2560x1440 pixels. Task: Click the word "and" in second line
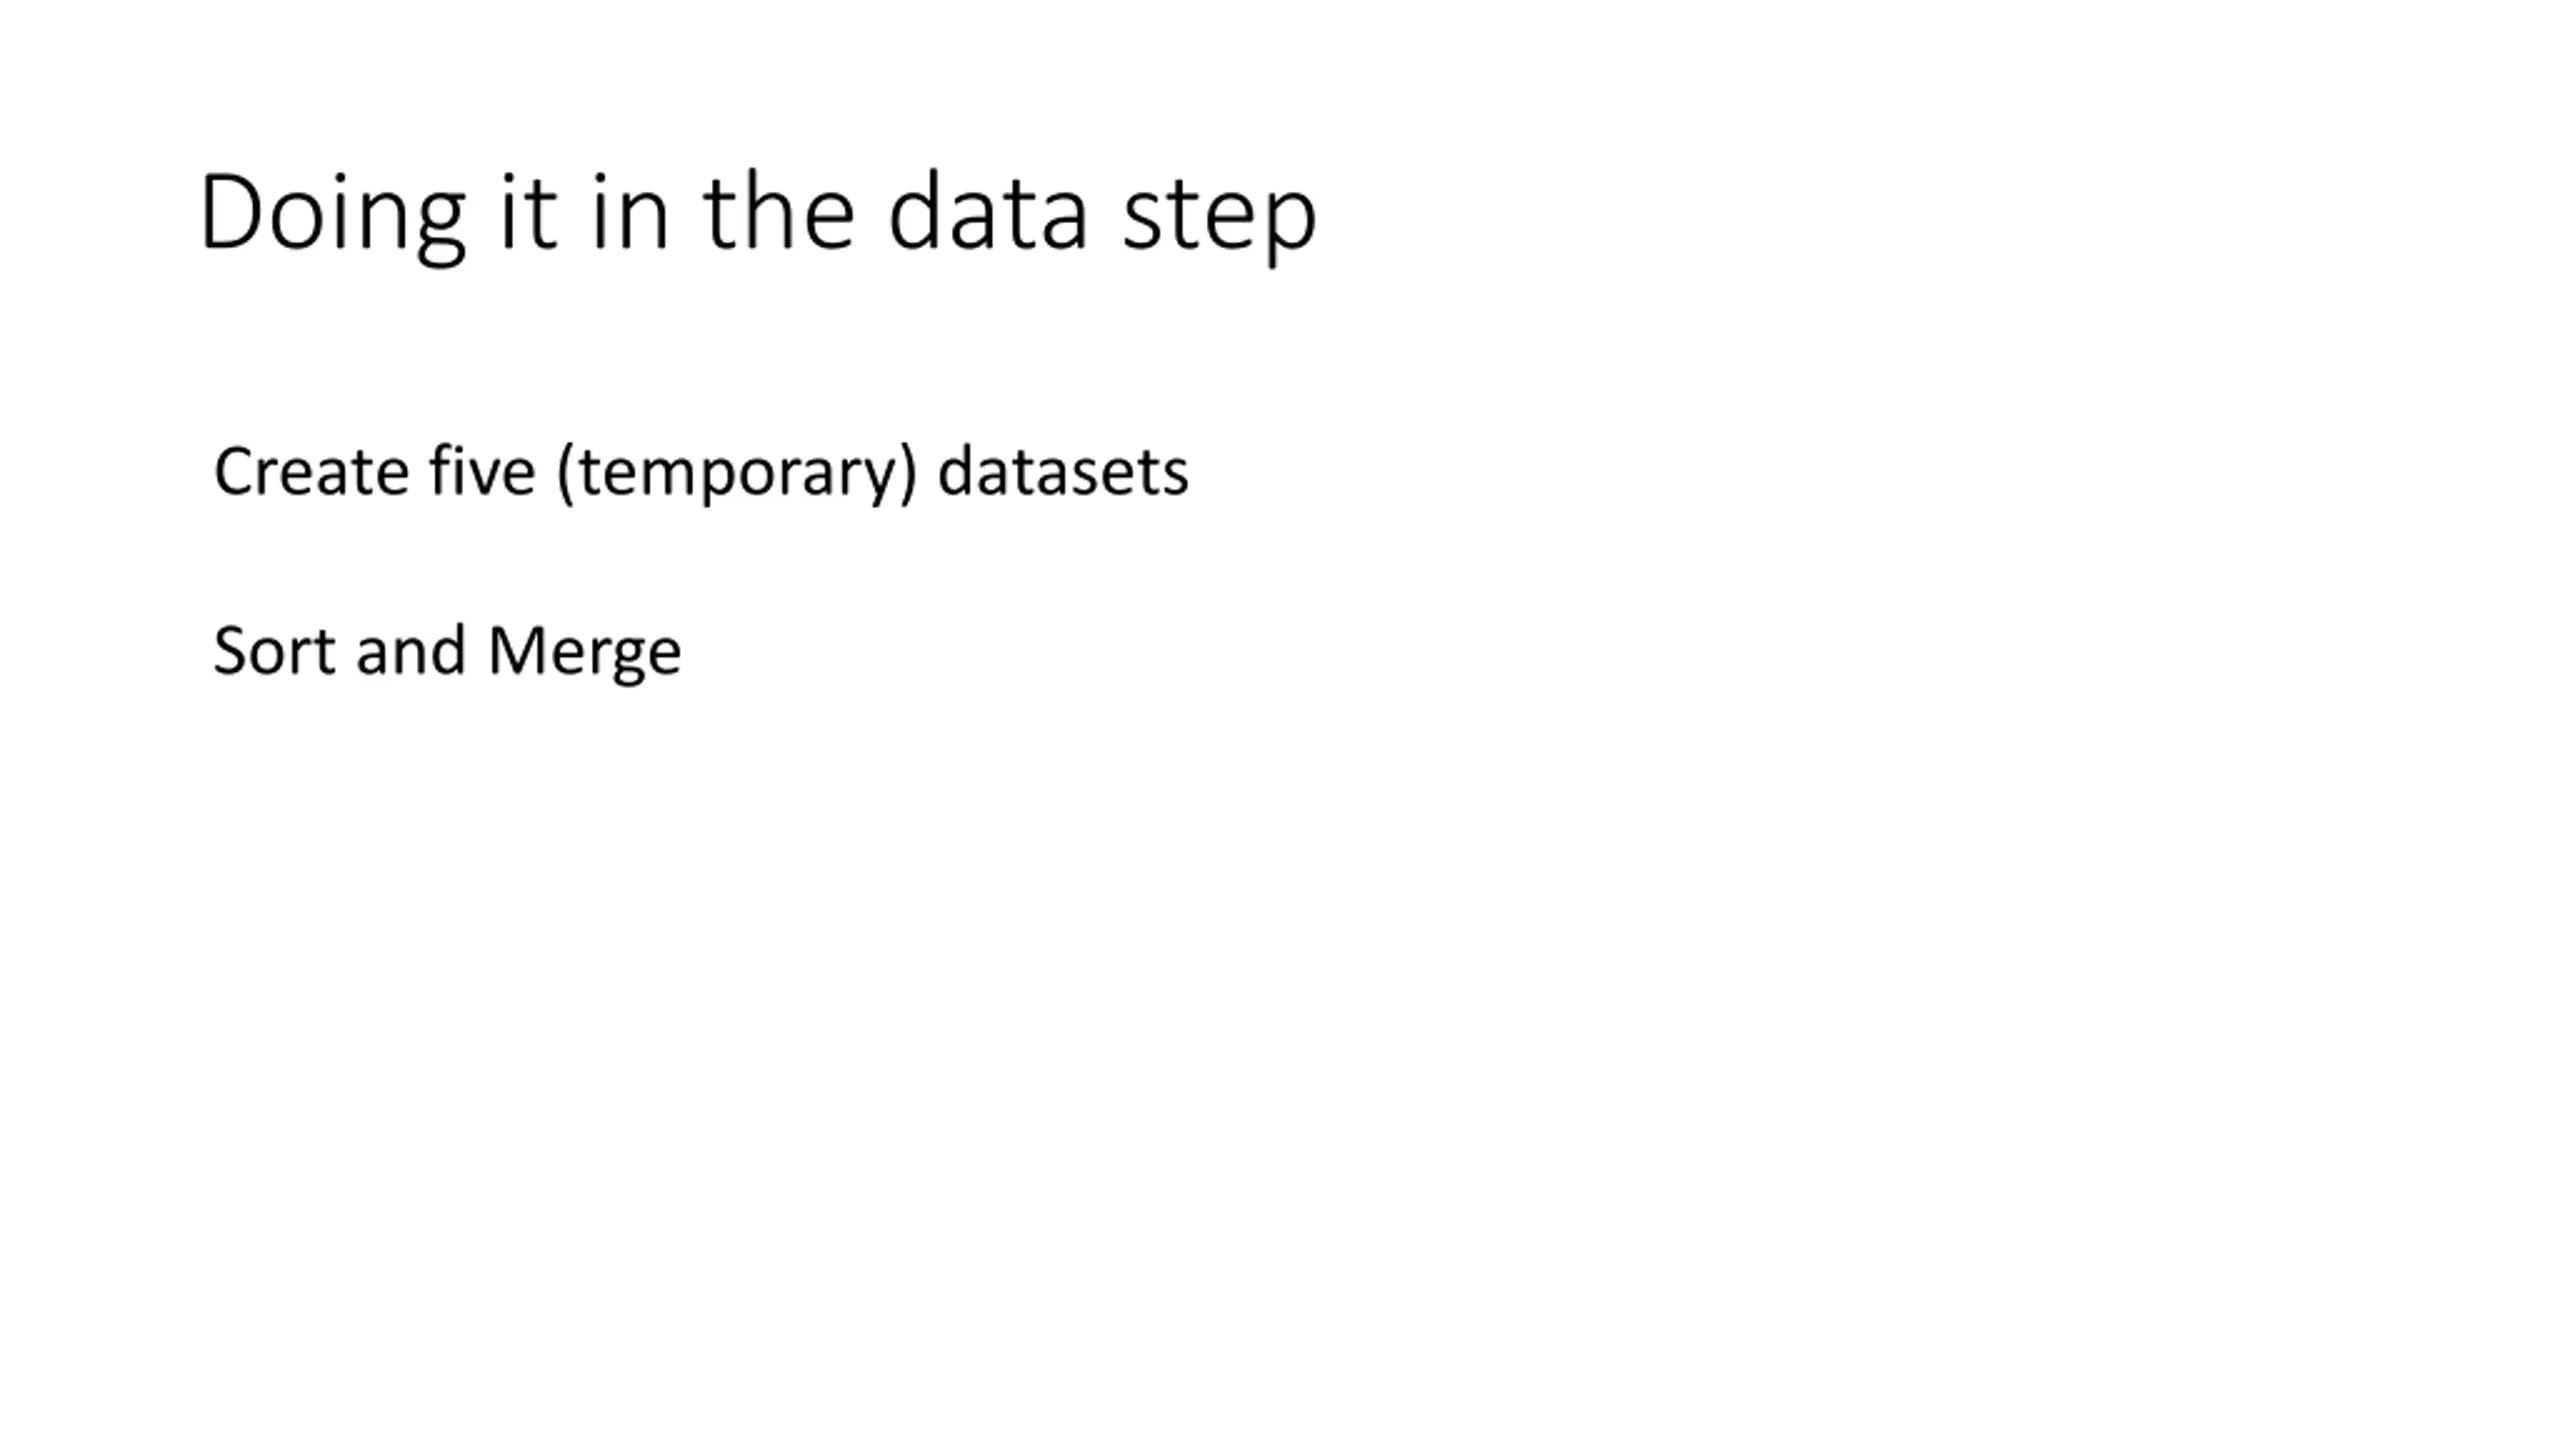(411, 649)
